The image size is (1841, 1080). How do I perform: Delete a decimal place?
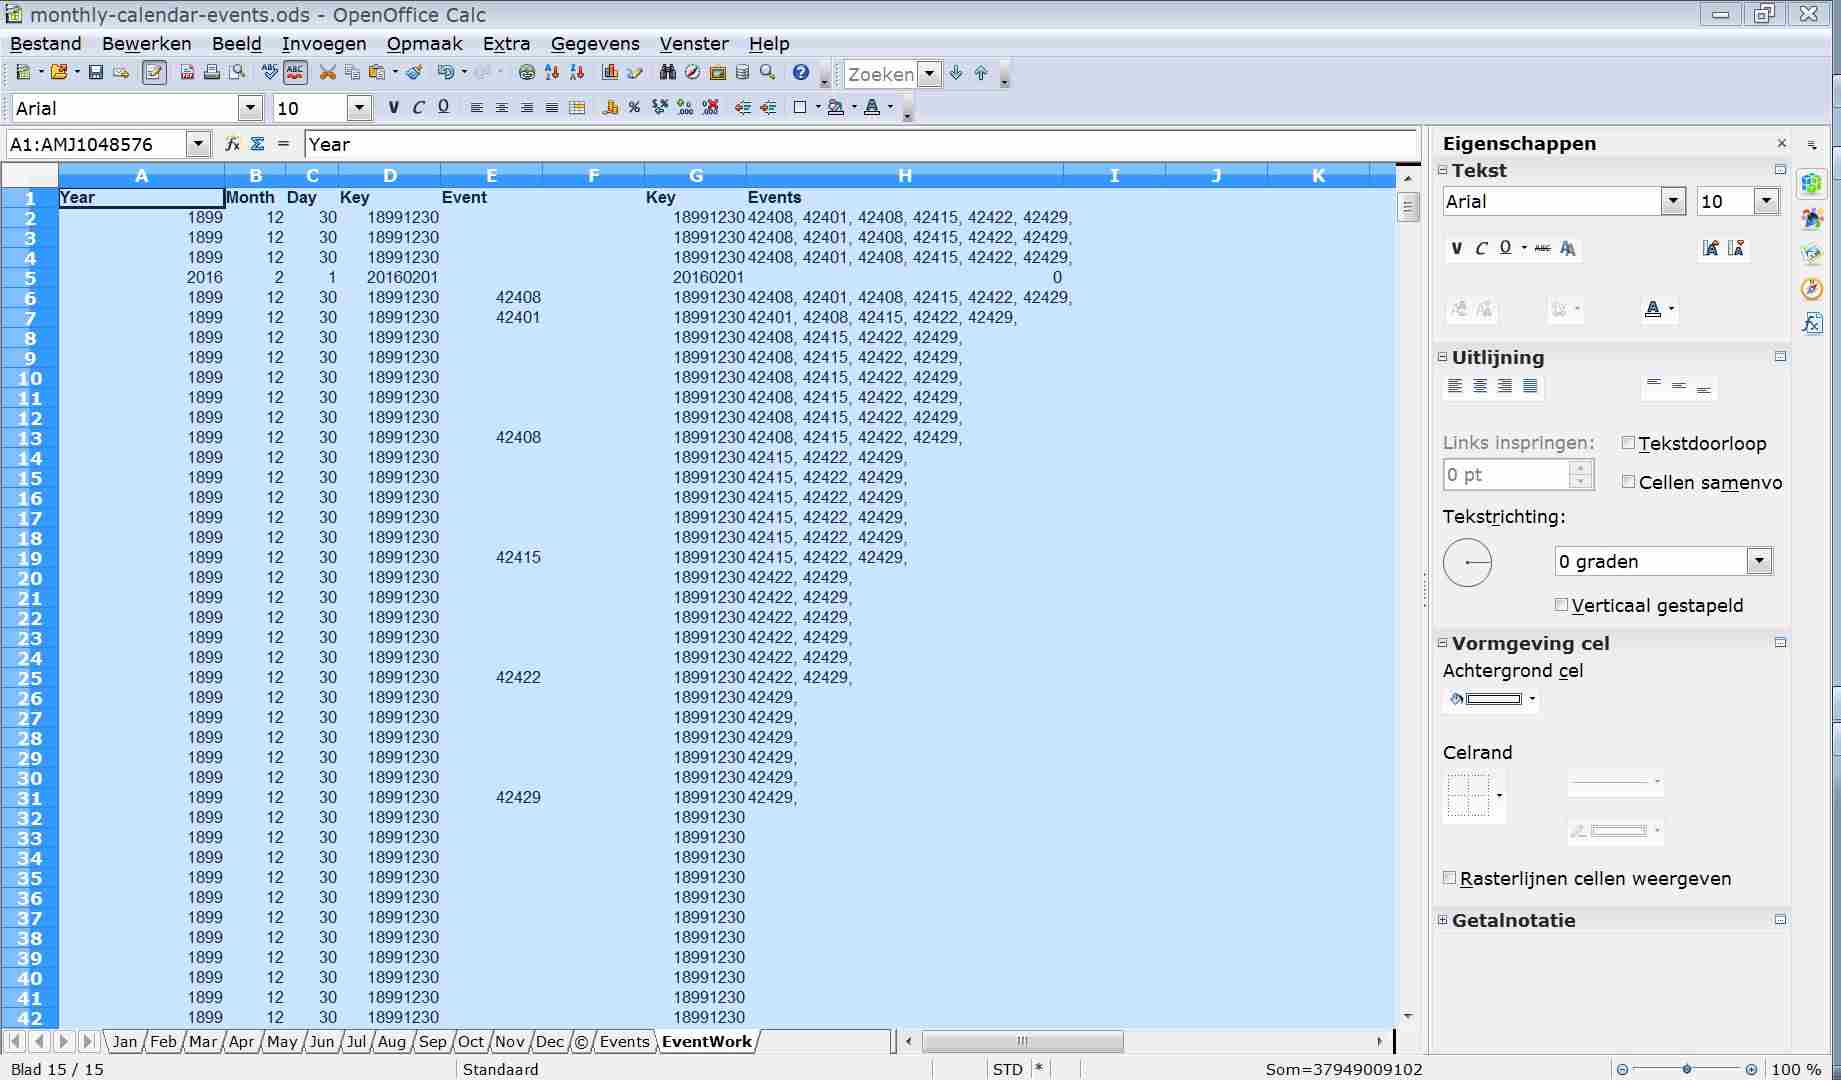[x=710, y=108]
